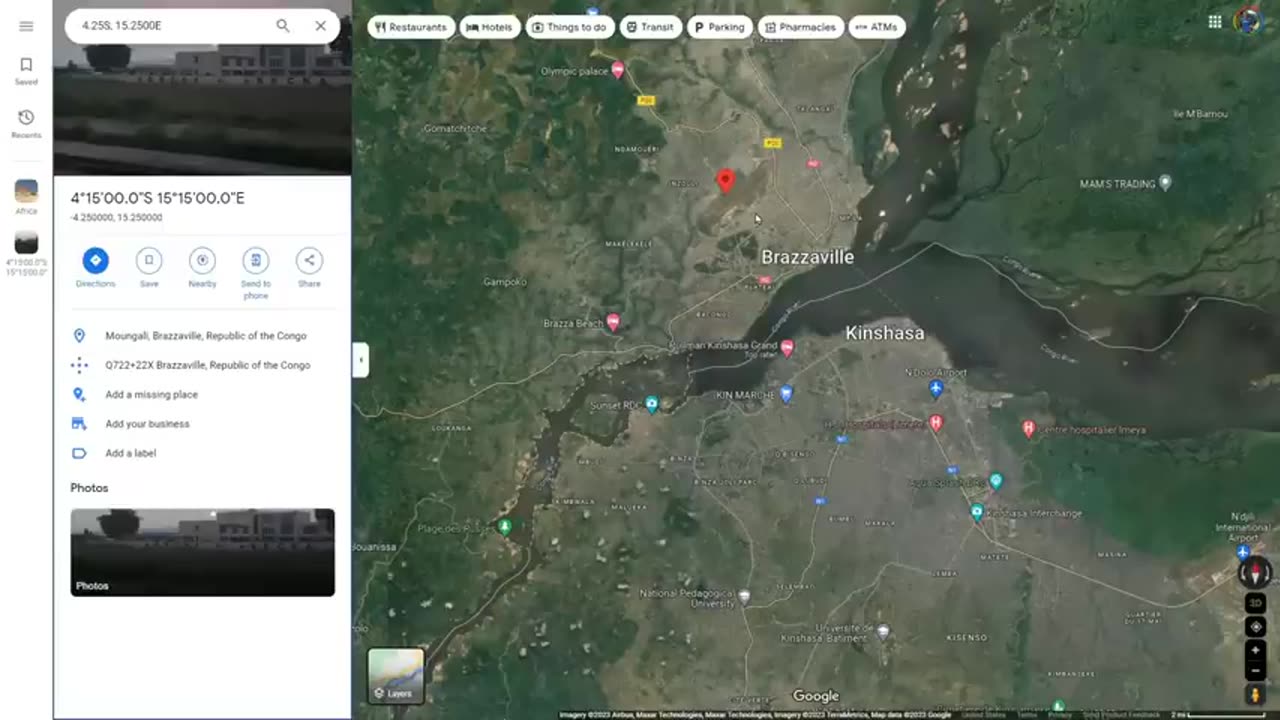This screenshot has width=1280, height=720.
Task: Collapse the side panel arrow
Action: coord(360,360)
